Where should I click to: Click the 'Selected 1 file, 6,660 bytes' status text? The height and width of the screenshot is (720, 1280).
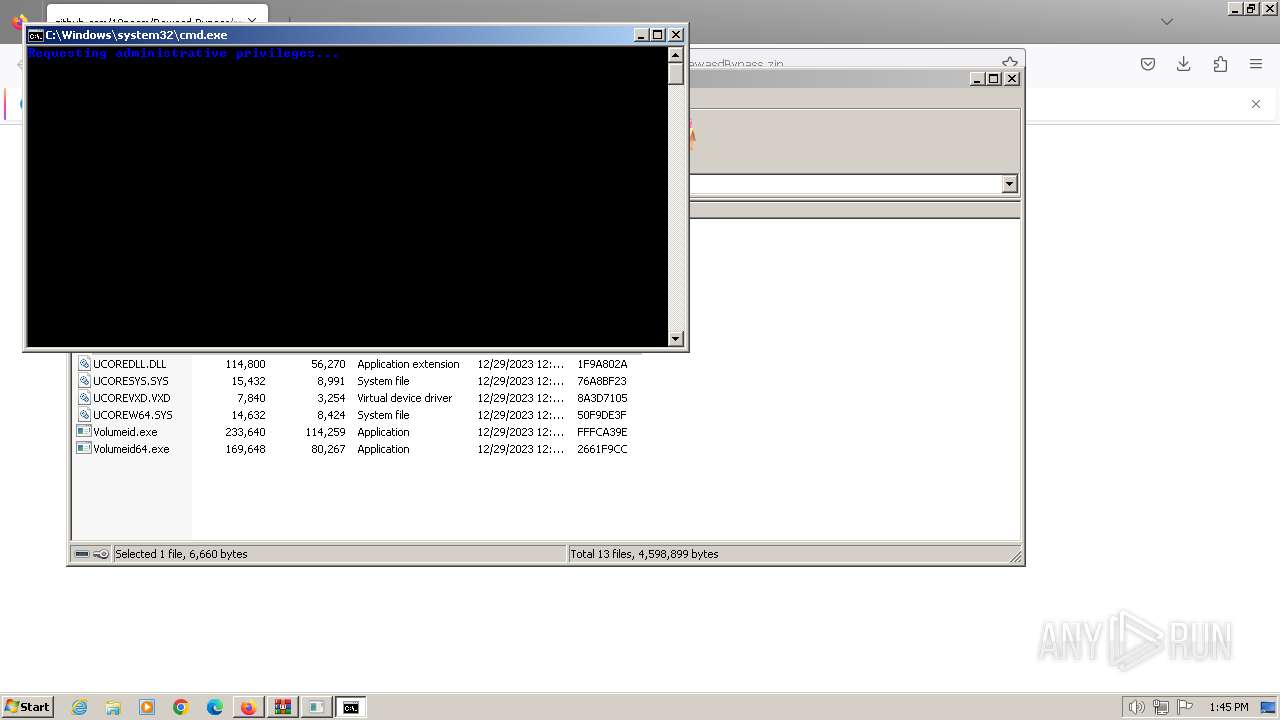click(181, 554)
